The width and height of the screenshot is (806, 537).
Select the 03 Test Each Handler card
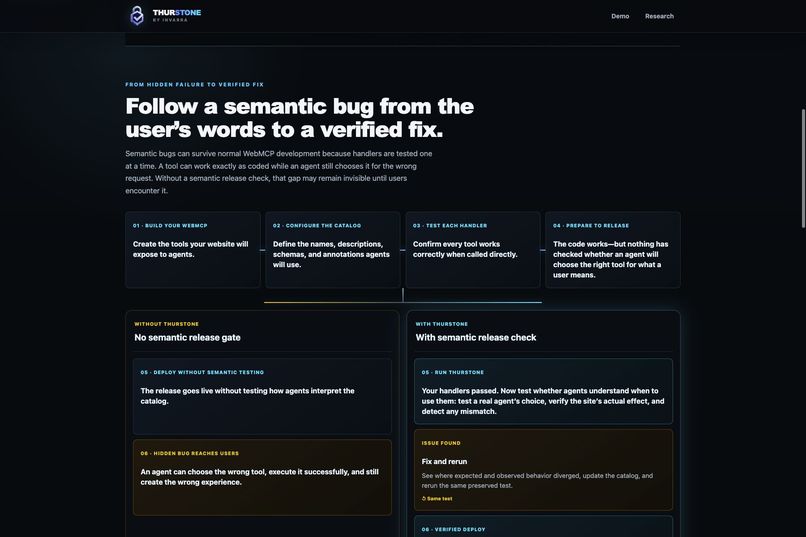pyautogui.click(x=473, y=250)
